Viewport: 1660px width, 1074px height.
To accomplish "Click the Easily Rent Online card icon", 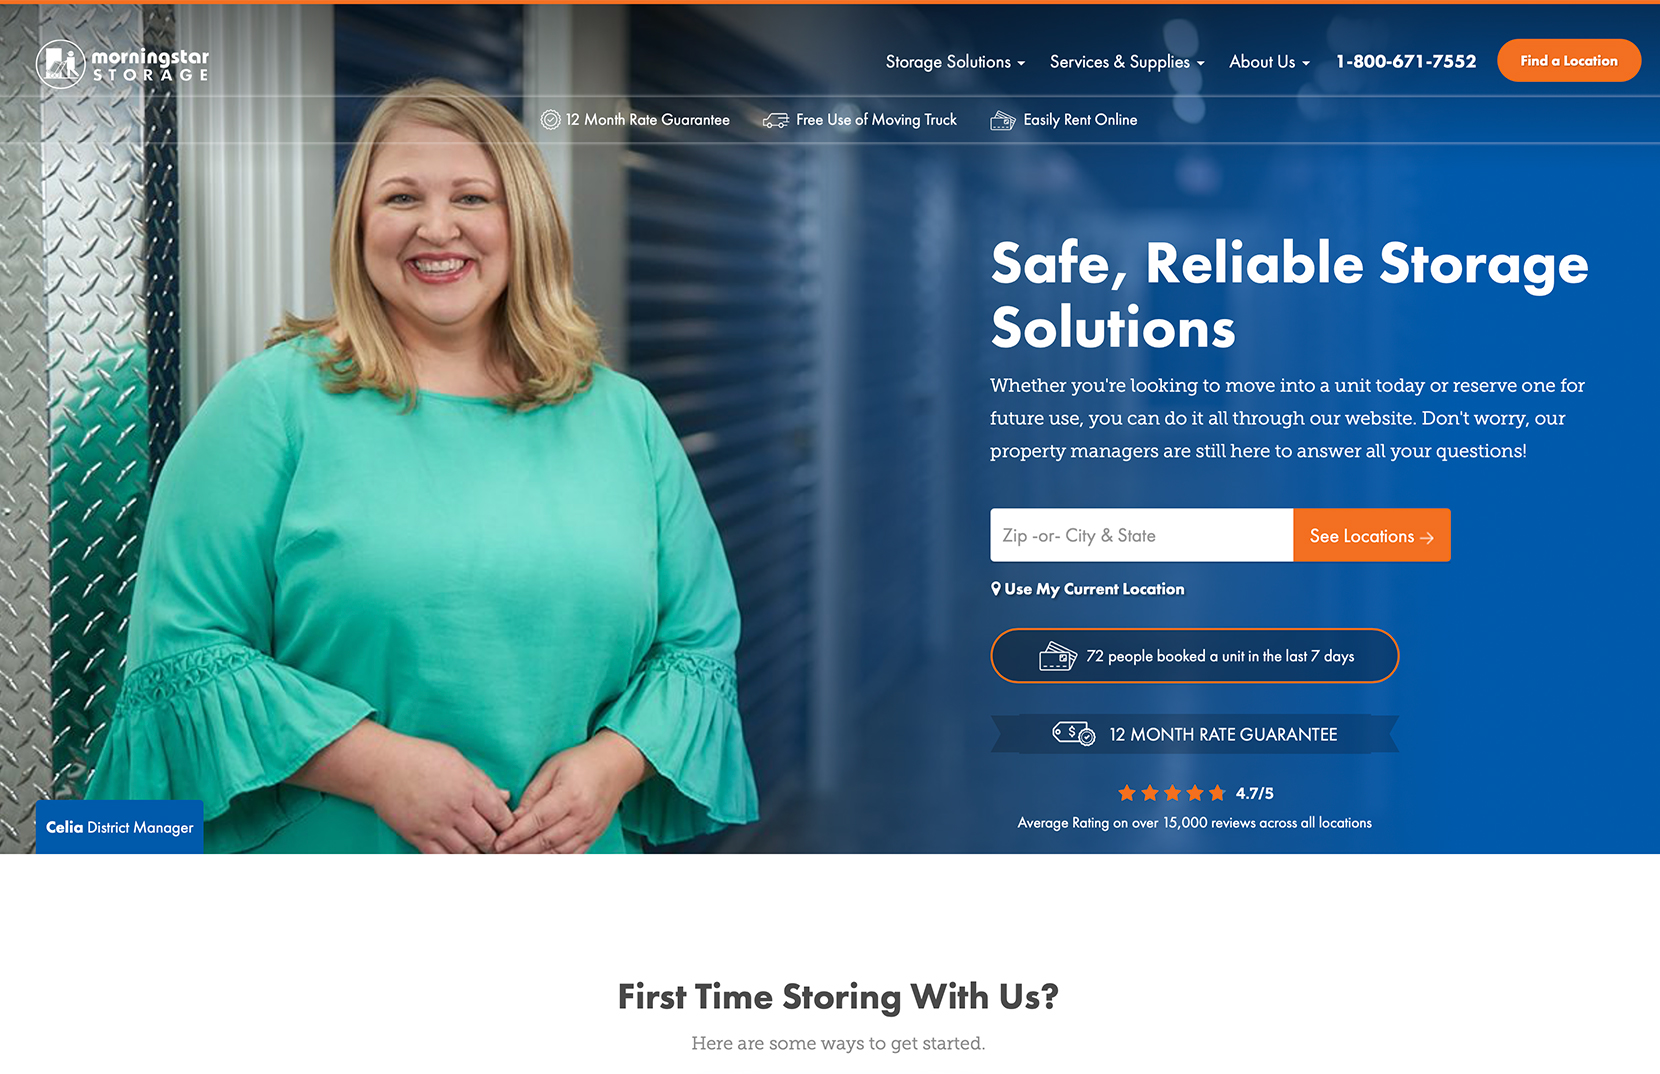I will [x=1003, y=120].
